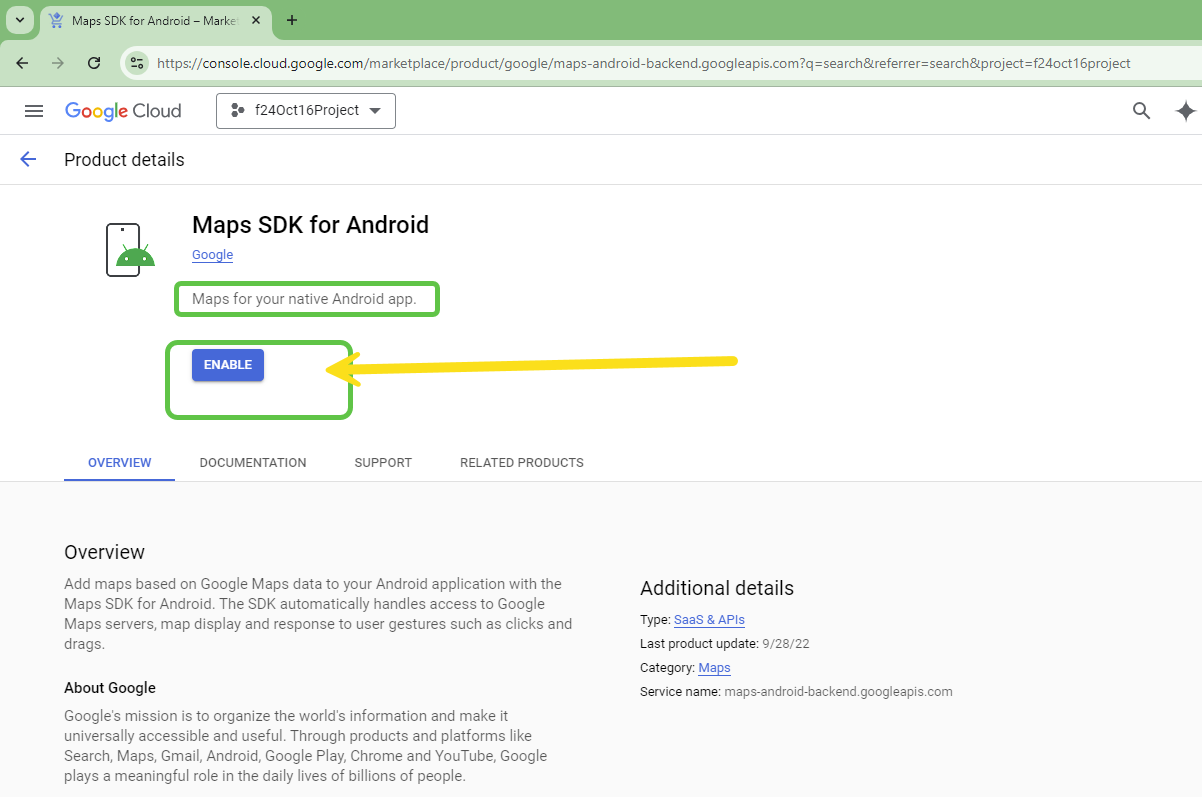The image size is (1202, 797).
Task: Click the About Google subheading
Action: click(x=110, y=688)
